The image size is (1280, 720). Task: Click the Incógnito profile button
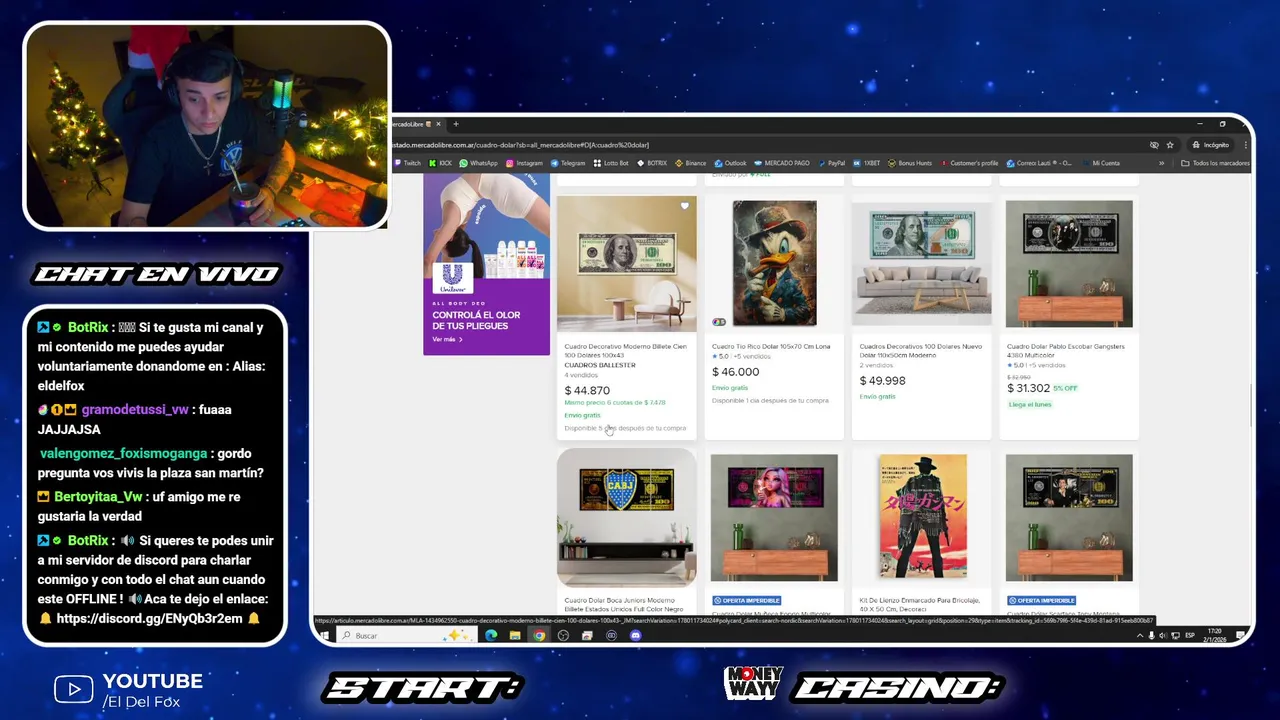(1210, 145)
